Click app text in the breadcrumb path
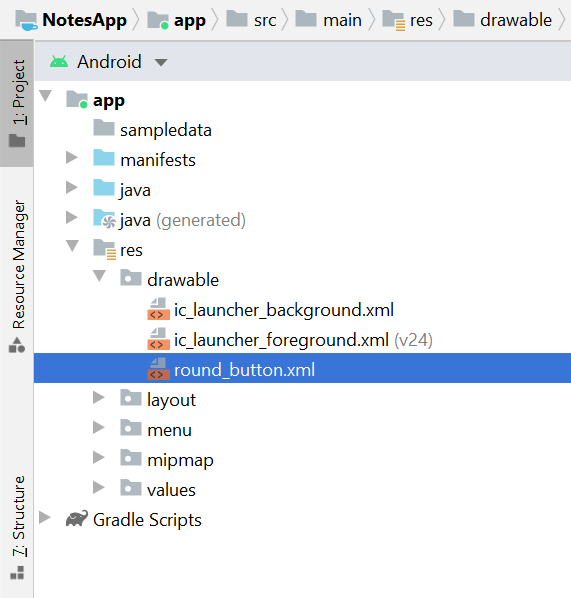 coord(190,21)
